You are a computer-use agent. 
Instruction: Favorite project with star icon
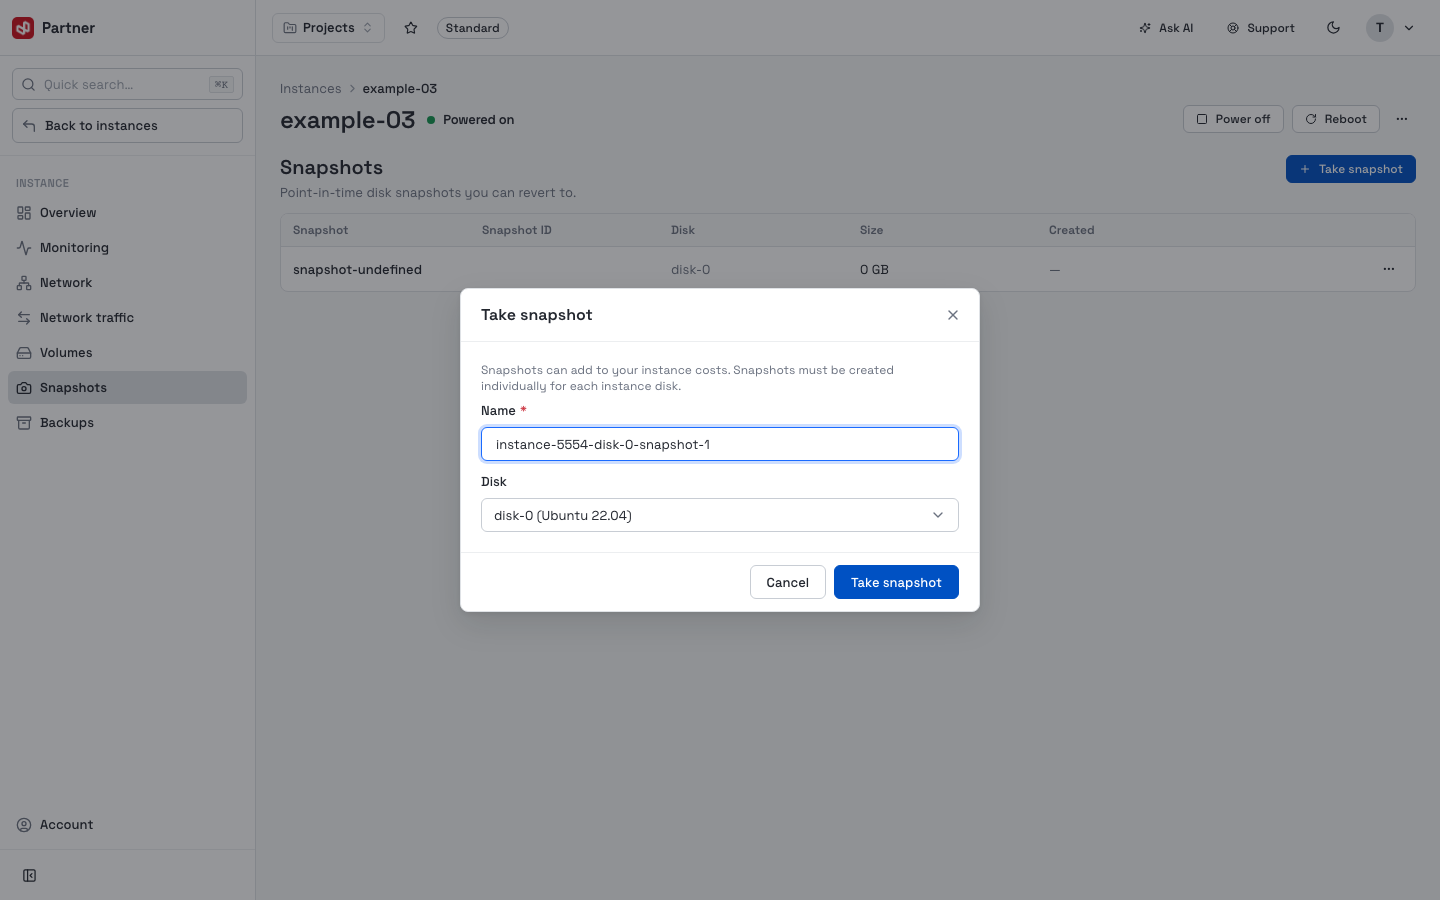(411, 28)
